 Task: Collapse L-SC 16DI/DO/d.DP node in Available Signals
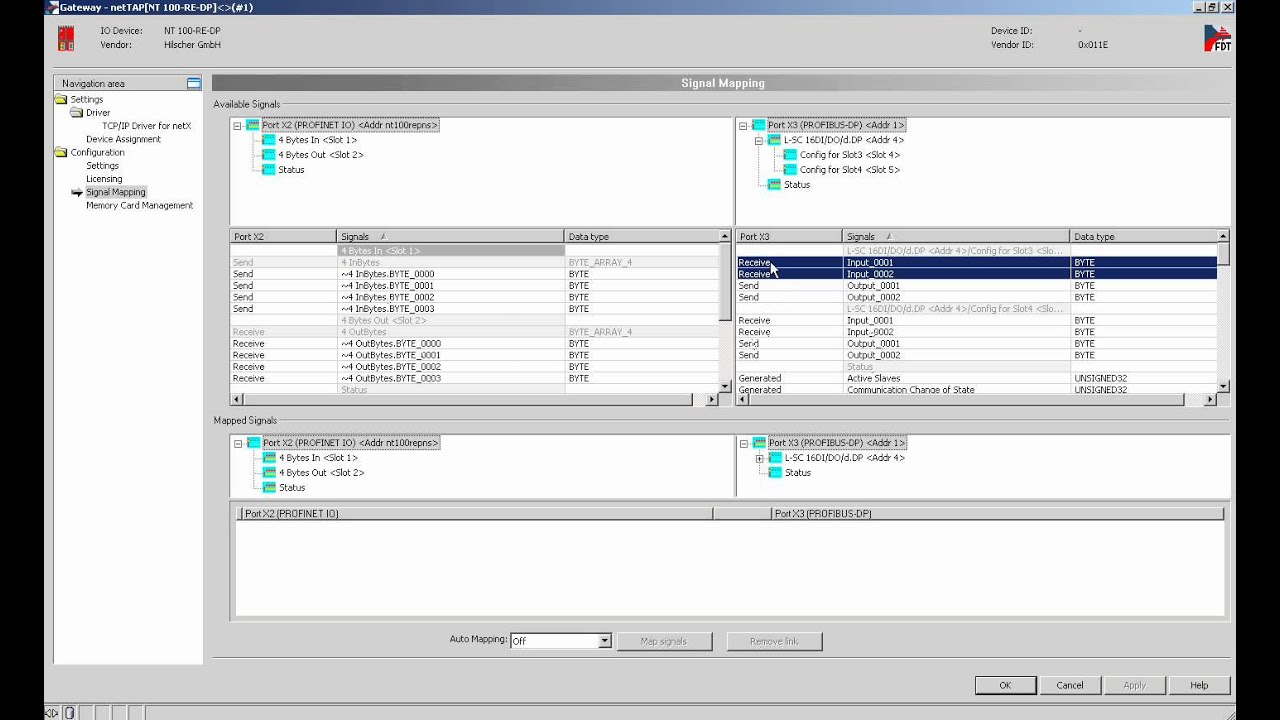point(759,140)
